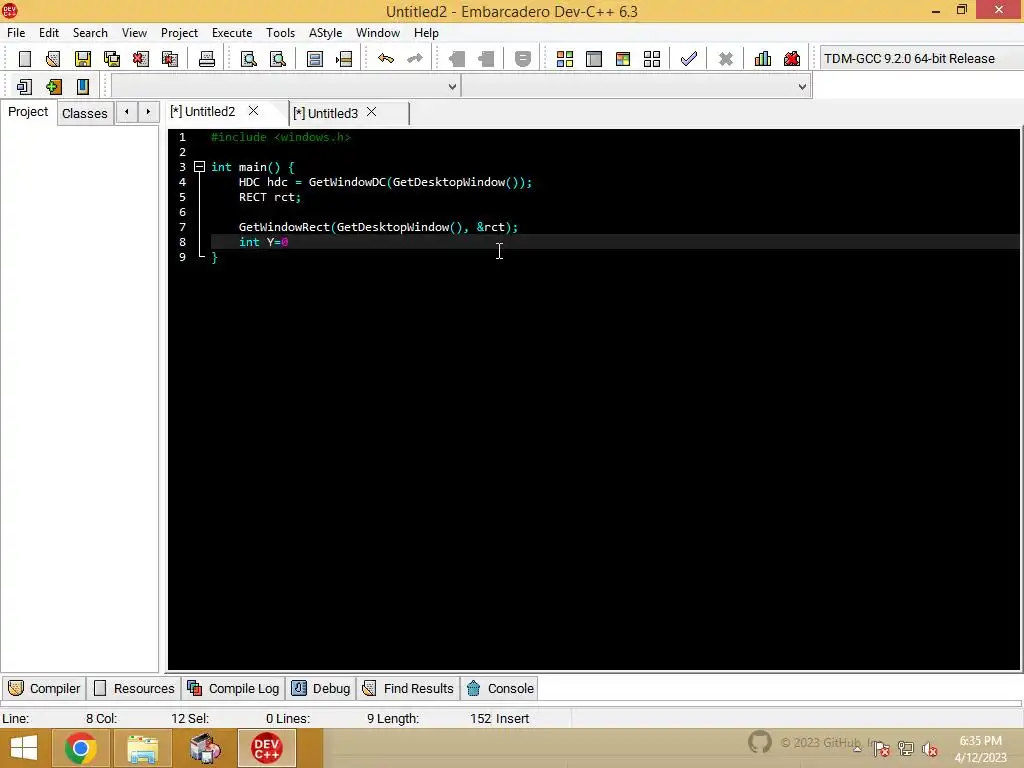Click the Compile toolbar icon
Viewport: 1024px width, 768px height.
(565, 59)
